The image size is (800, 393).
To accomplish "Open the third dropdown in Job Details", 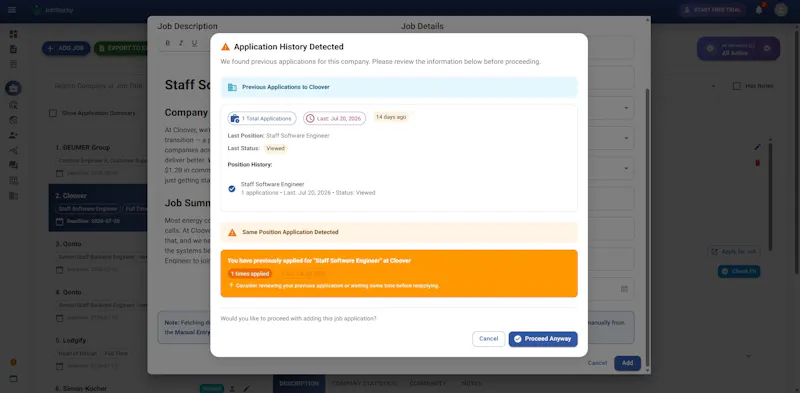I will pyautogui.click(x=626, y=168).
